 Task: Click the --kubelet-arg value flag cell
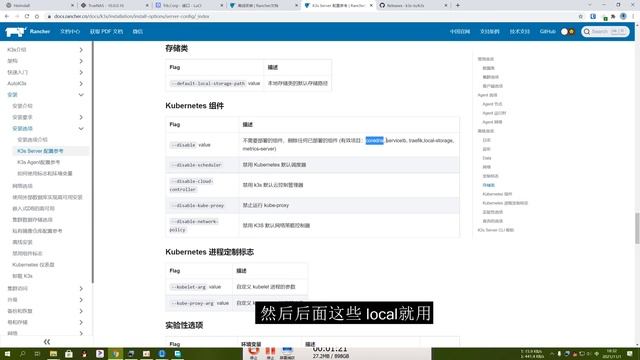[x=199, y=287]
